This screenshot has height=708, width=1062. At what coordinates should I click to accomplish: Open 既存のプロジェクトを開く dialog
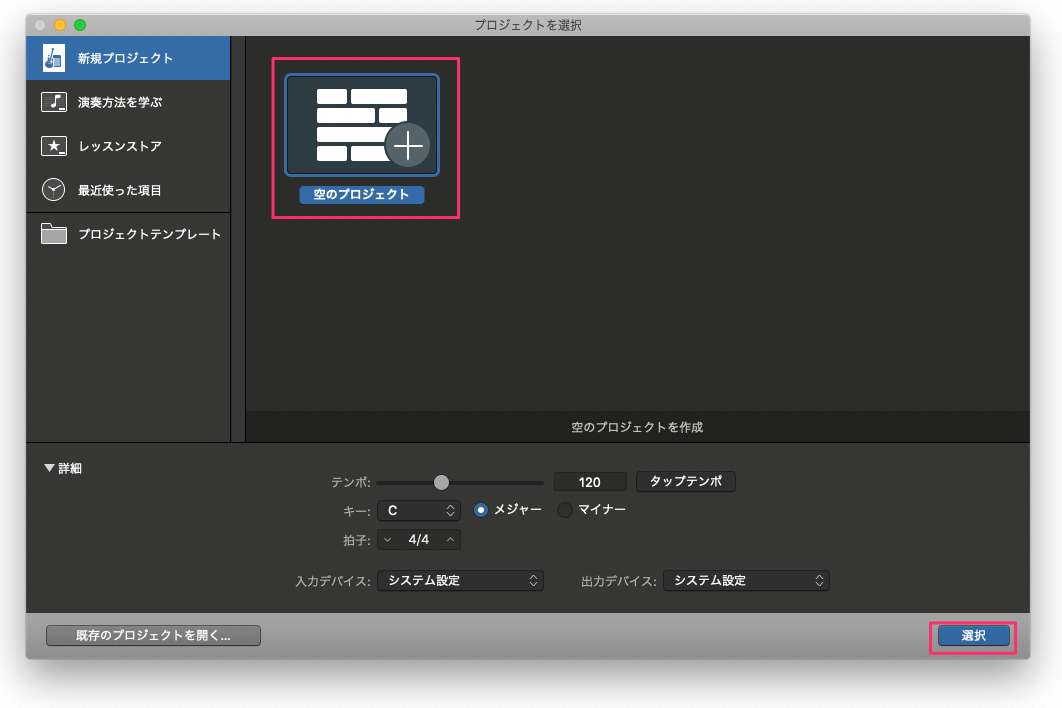pyautogui.click(x=152, y=635)
